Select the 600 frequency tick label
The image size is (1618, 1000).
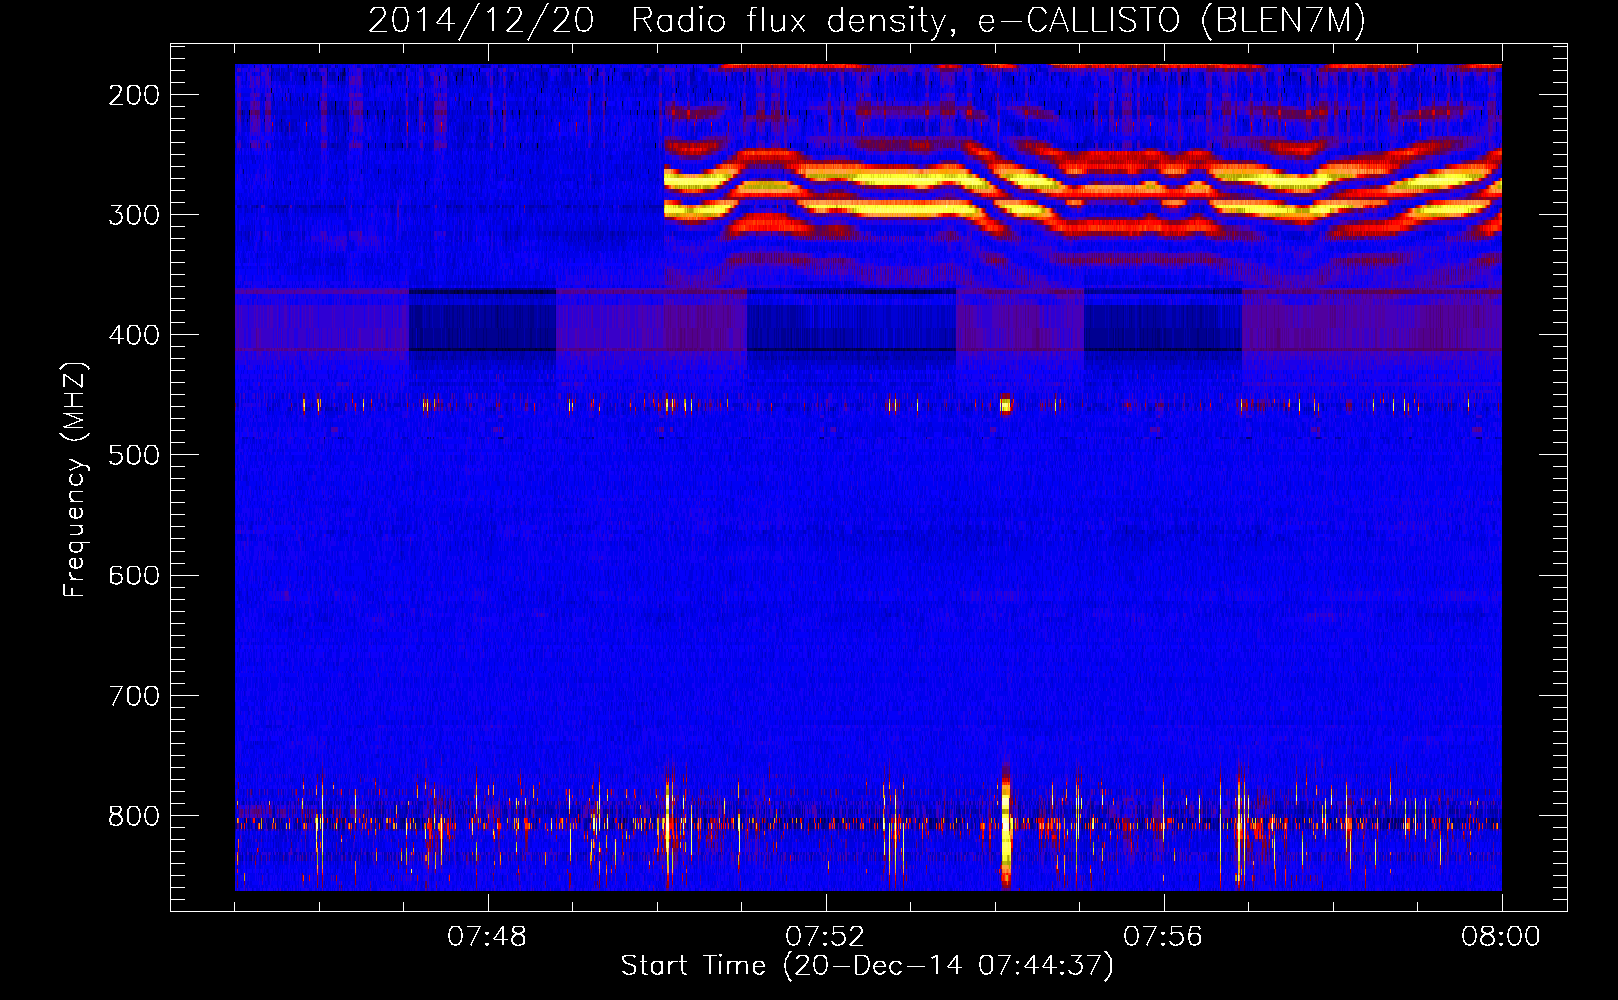click(134, 575)
